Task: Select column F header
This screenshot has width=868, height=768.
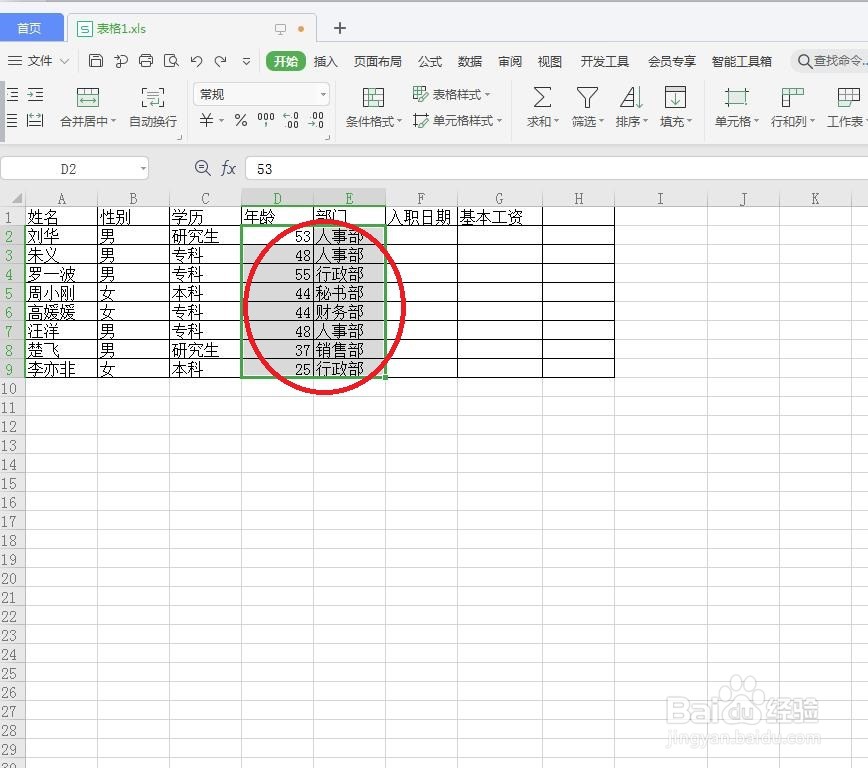Action: click(421, 198)
